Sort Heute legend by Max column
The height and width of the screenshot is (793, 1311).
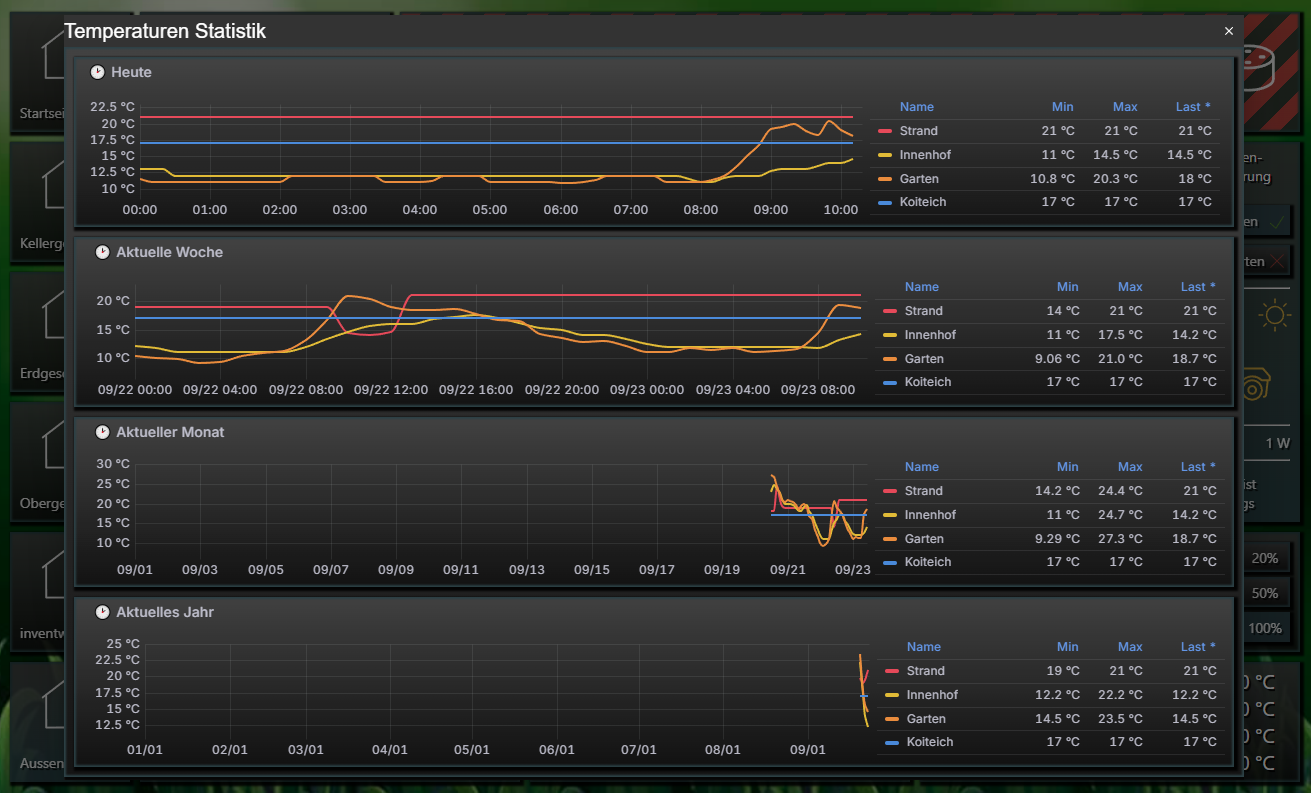pos(1125,107)
